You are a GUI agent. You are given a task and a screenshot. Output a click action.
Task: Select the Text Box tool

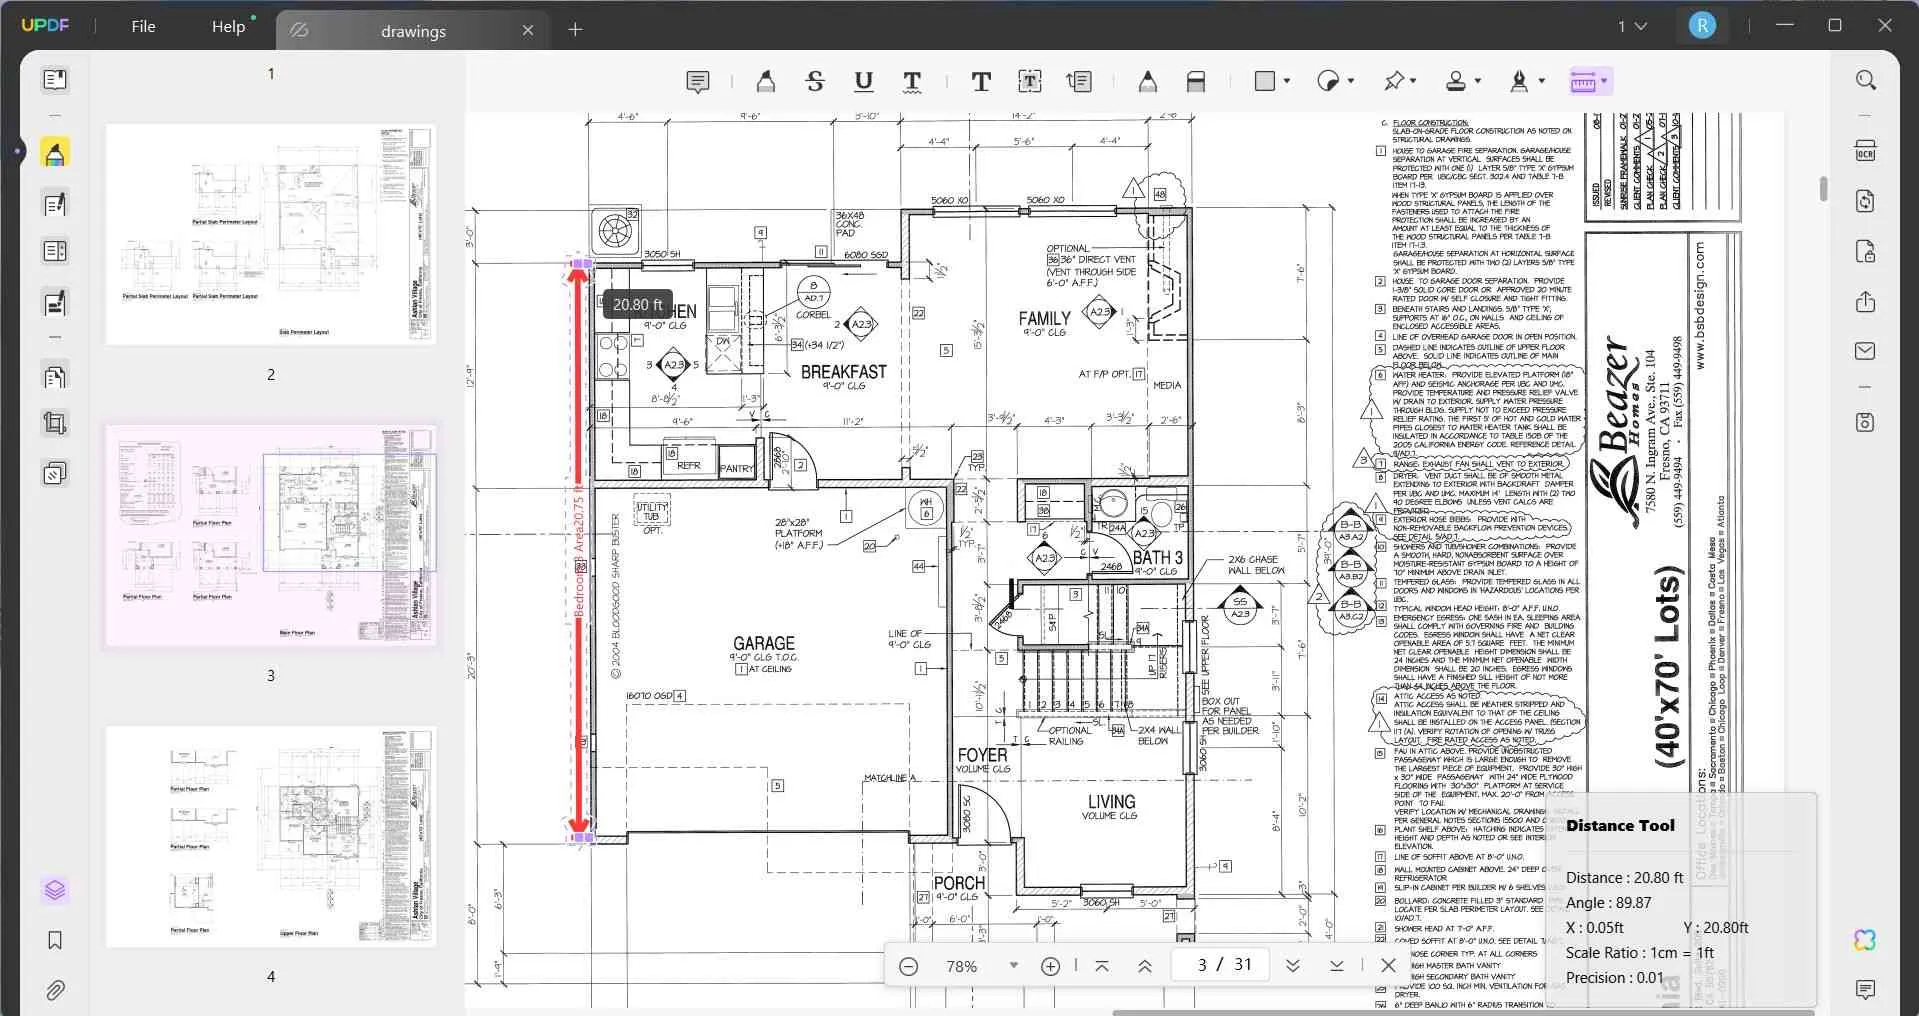(x=1030, y=82)
